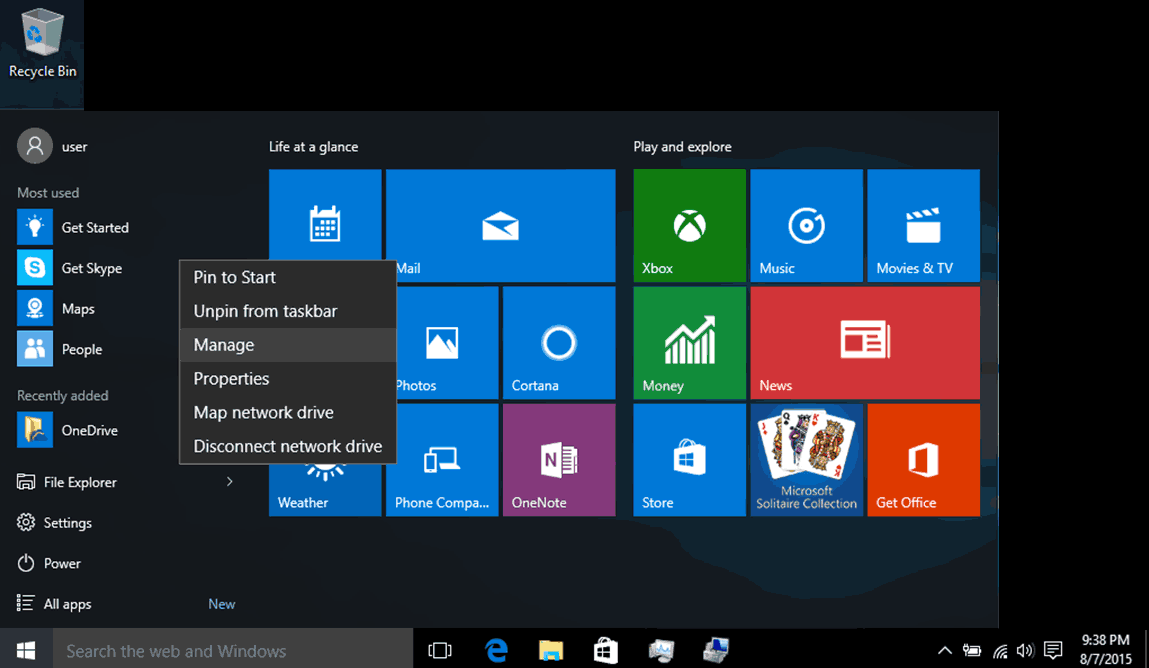Click the monitor app icon on the taskbar
This screenshot has width=1149, height=668.
coord(661,650)
